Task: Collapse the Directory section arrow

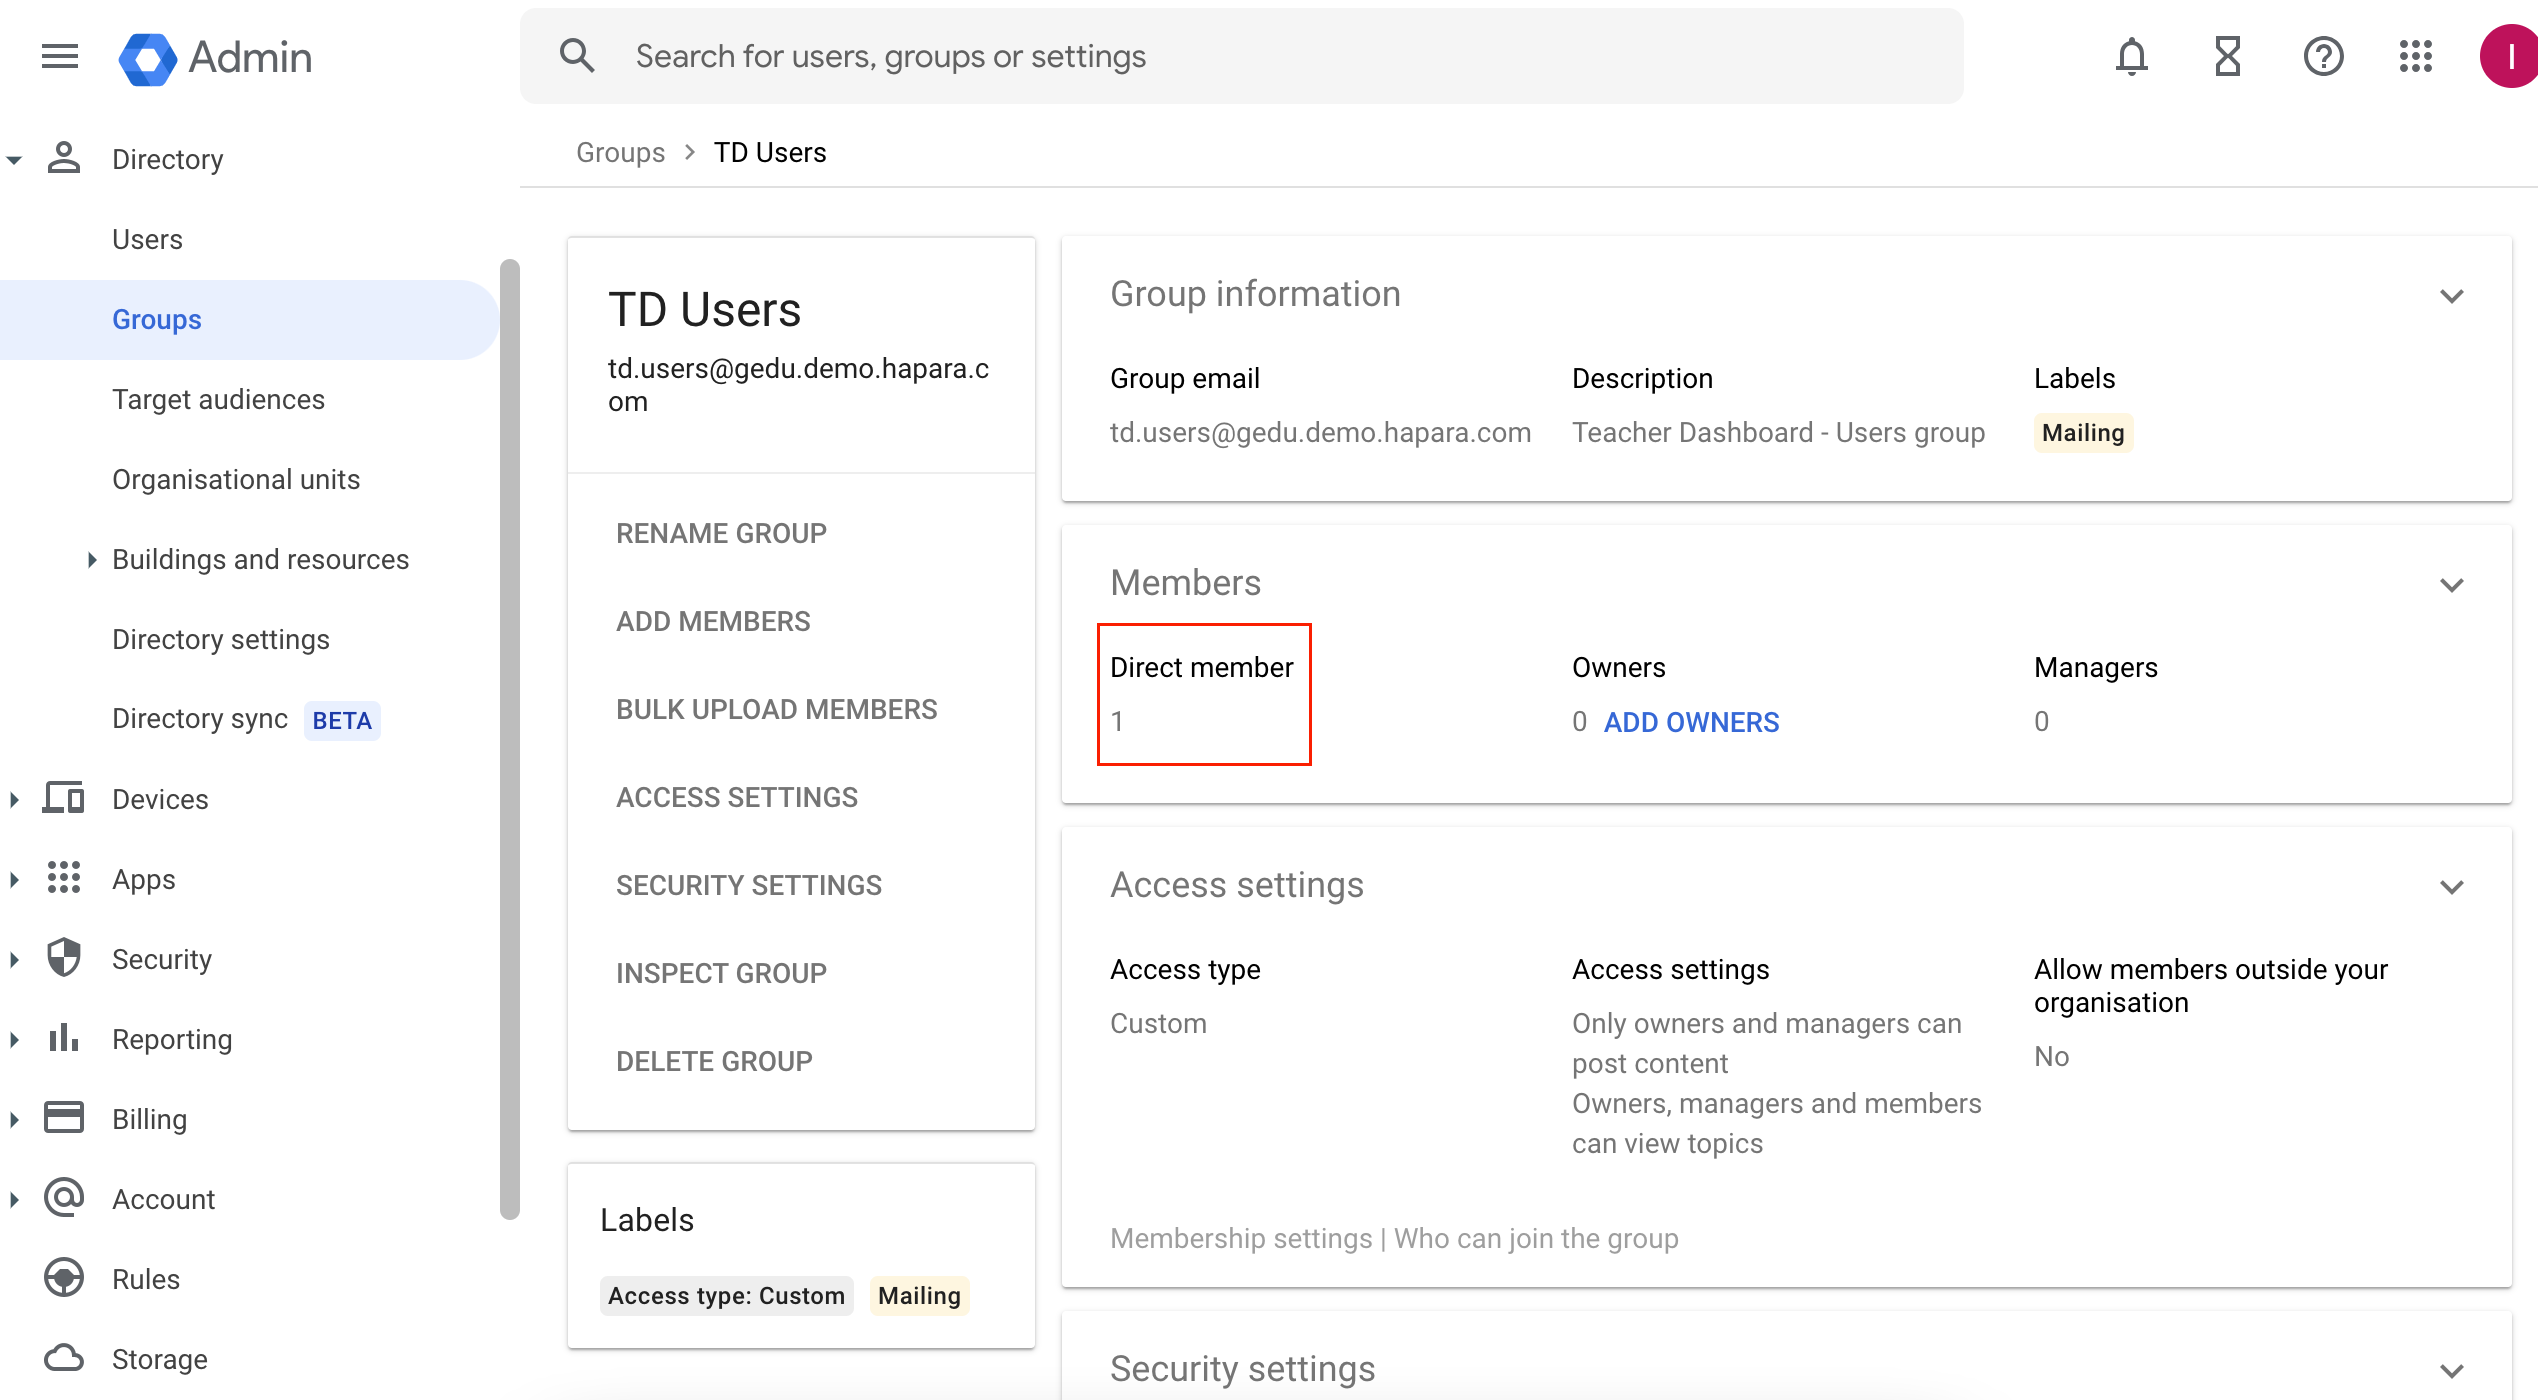Action: 14,160
